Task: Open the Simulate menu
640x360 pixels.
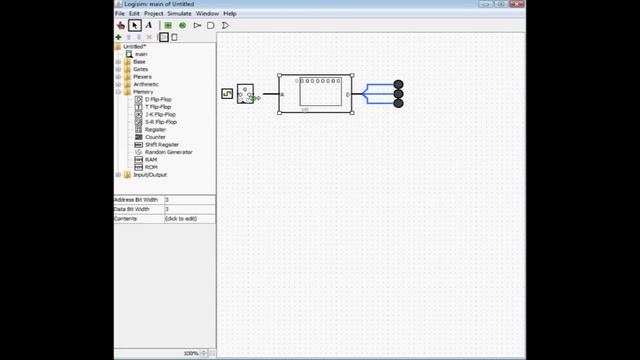Action: 179,13
